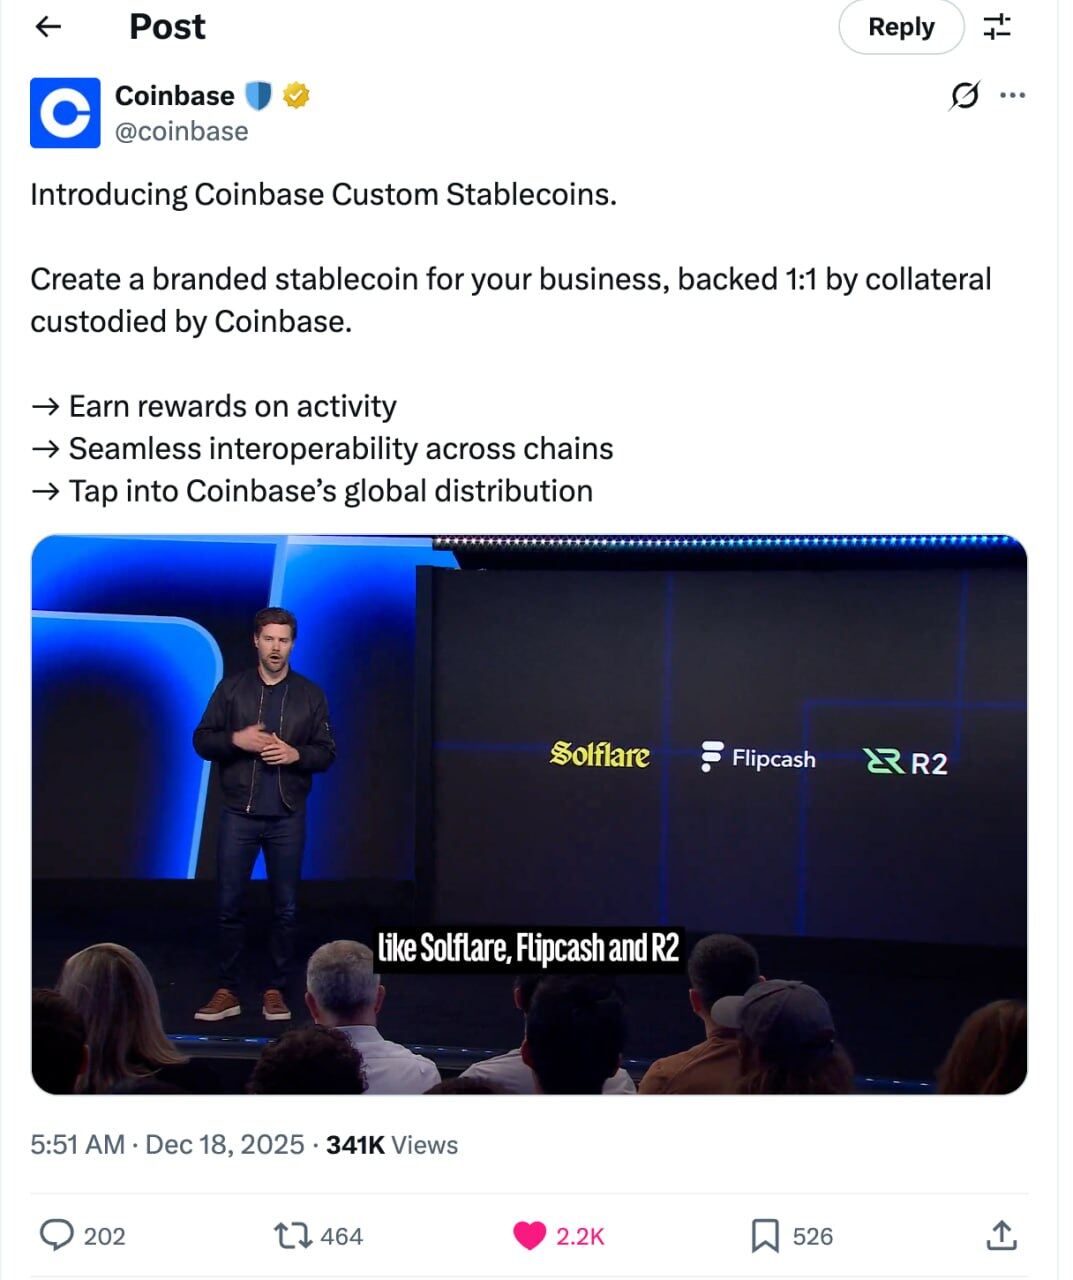Play the Coinbase stablecoin video
This screenshot has width=1073, height=1280.
[529, 814]
